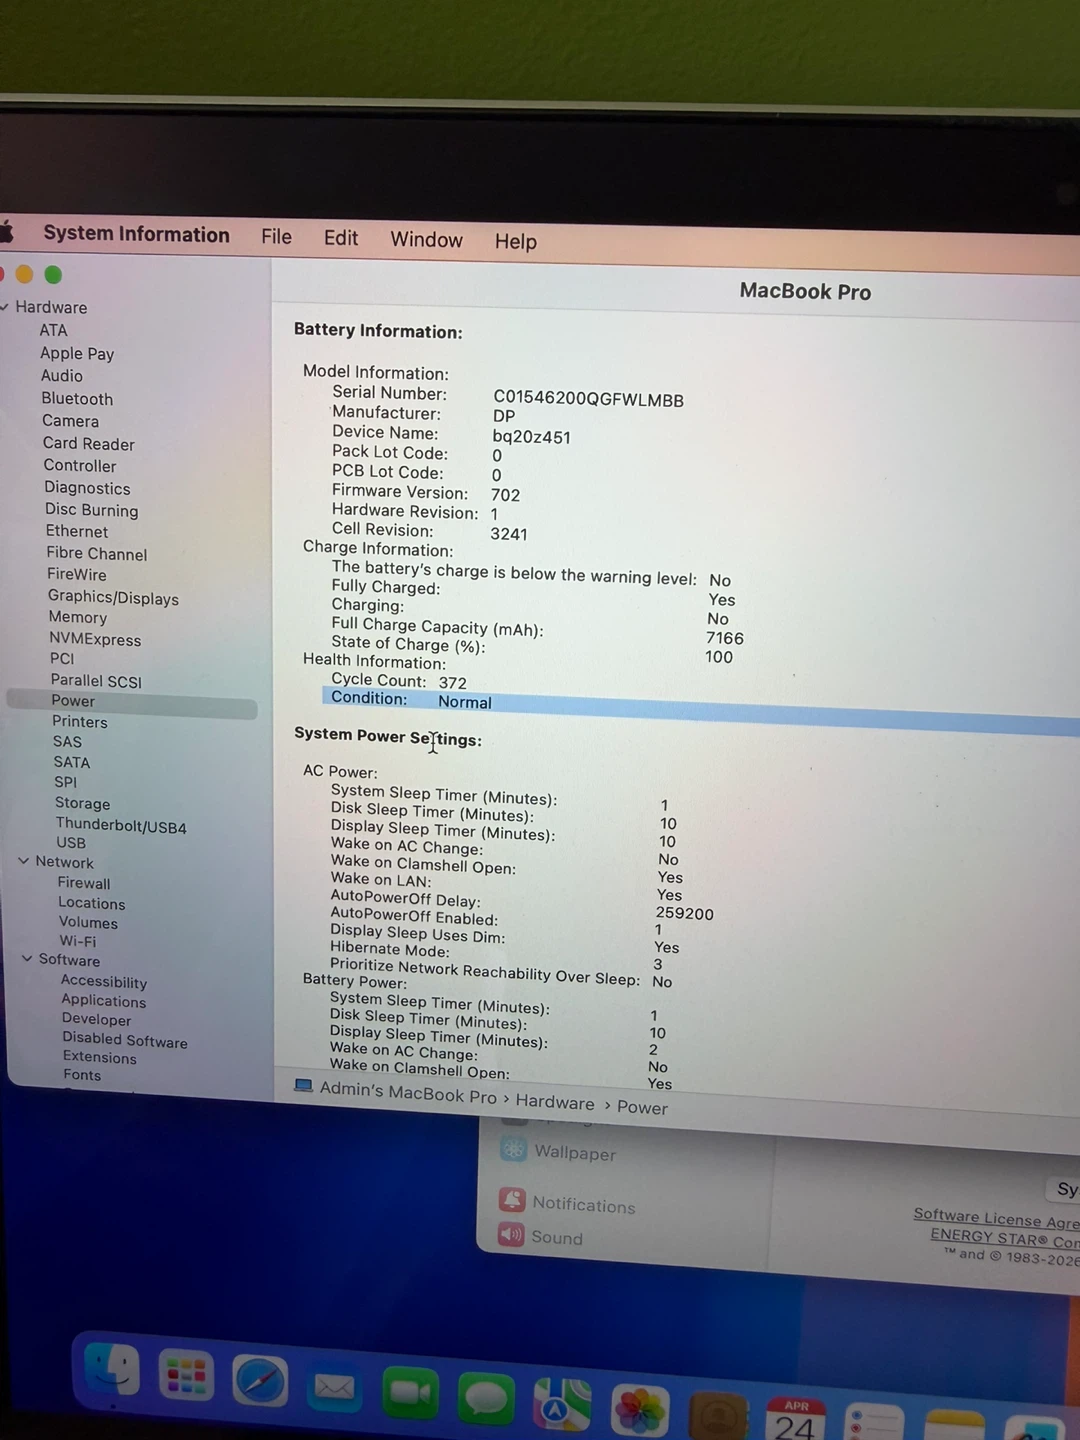Select SAS in the sidebar
This screenshot has height=1440, width=1080.
[x=67, y=742]
